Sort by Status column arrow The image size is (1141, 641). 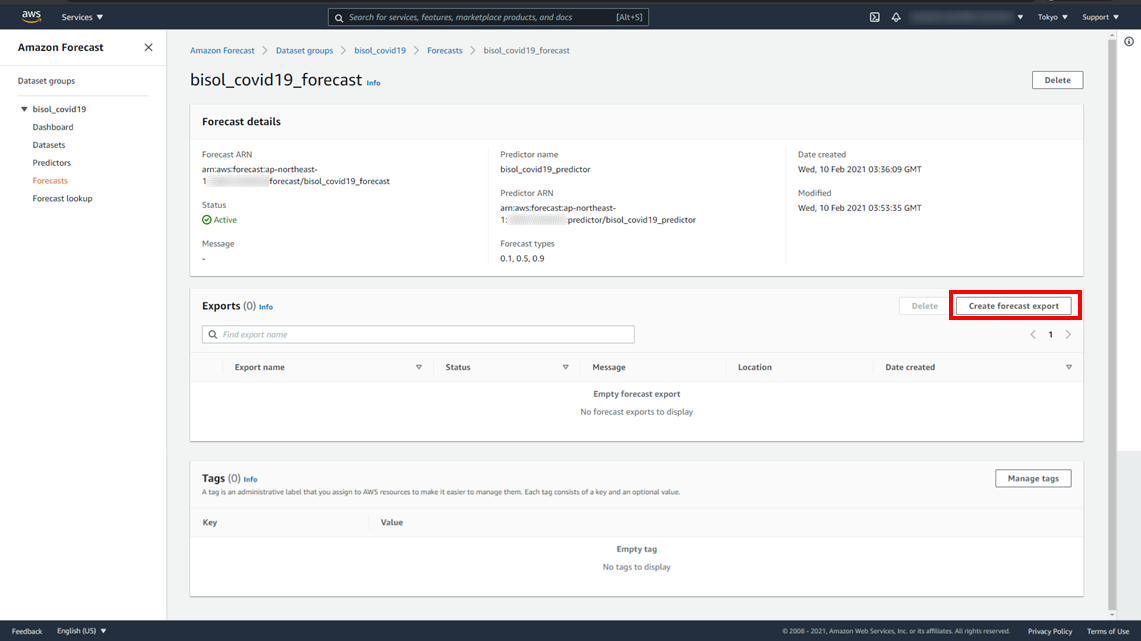(x=565, y=368)
